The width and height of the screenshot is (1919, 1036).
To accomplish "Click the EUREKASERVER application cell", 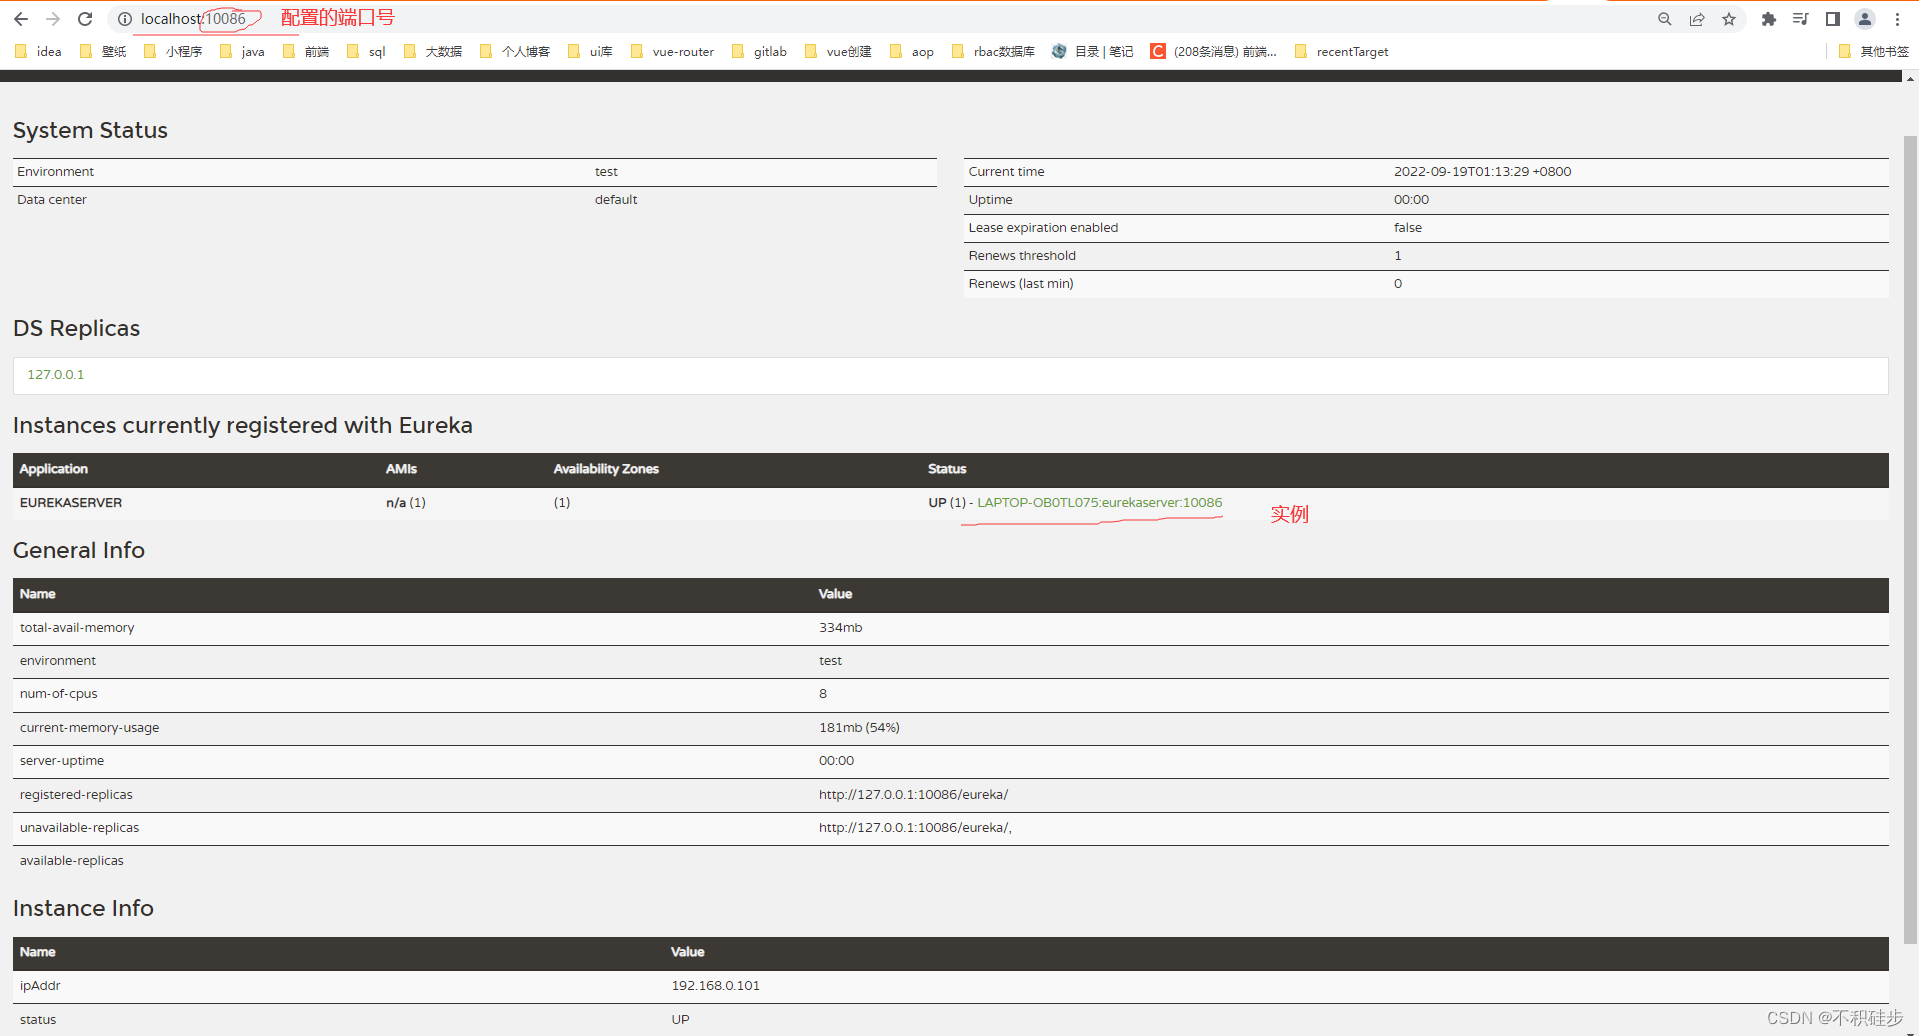I will (x=71, y=503).
